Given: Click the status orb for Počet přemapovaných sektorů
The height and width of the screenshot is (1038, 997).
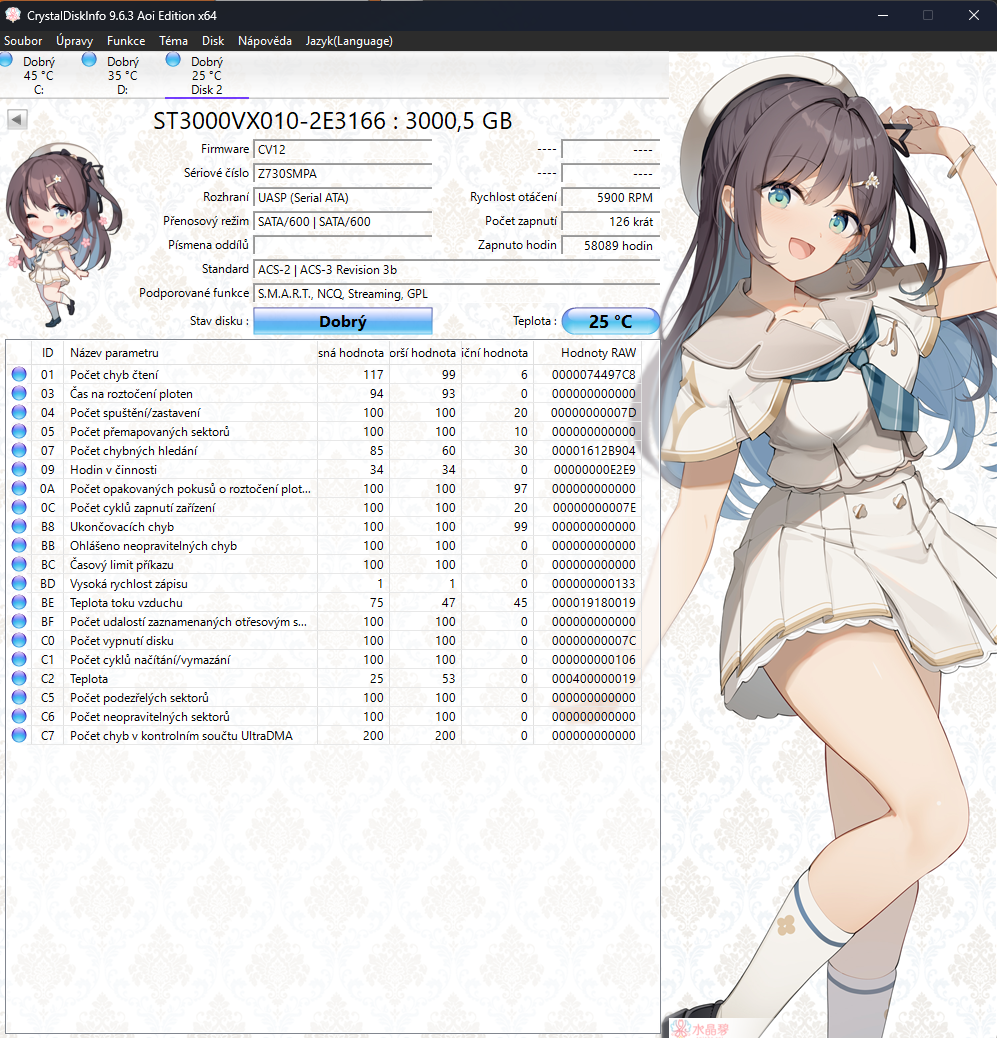Looking at the screenshot, I should [x=19, y=431].
